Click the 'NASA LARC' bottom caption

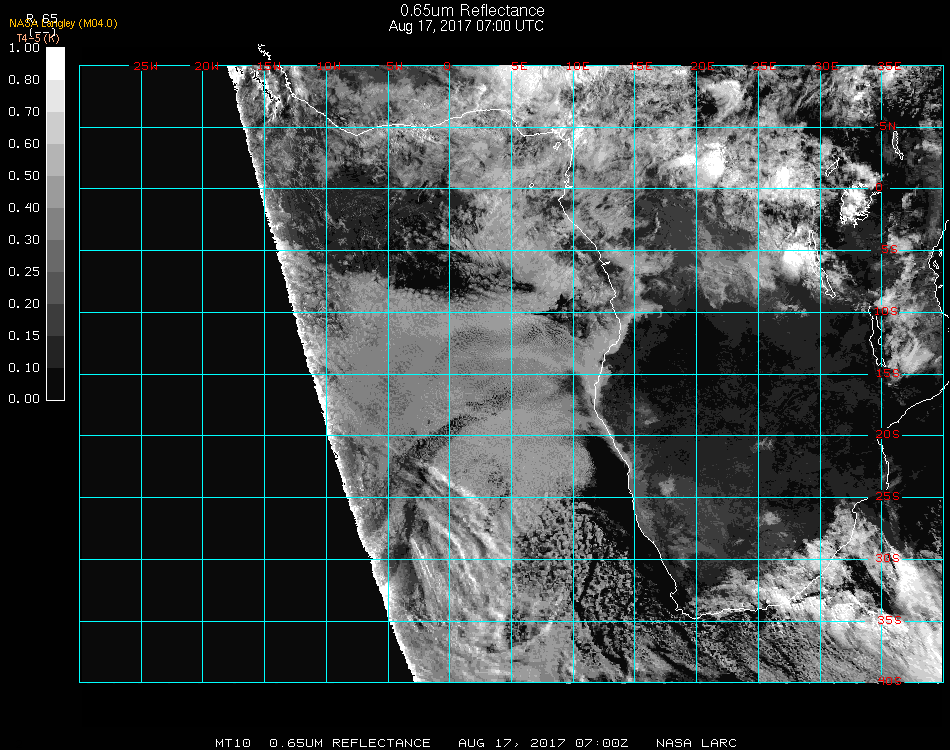tap(696, 743)
